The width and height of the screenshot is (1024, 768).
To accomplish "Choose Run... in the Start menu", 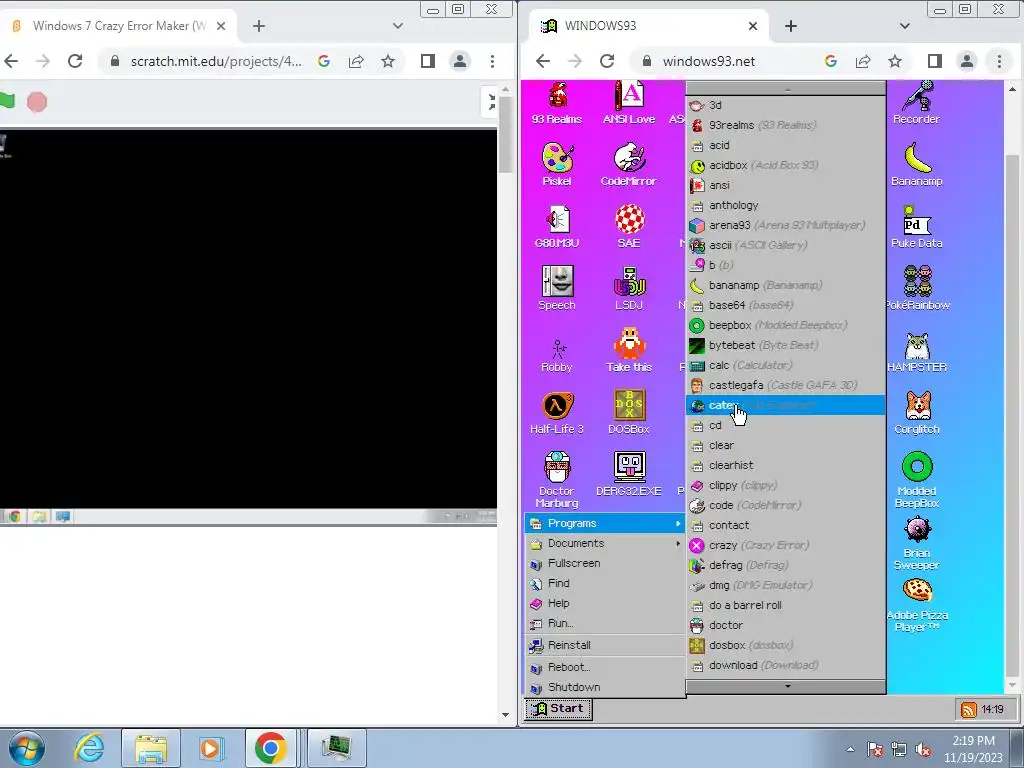I will [605, 623].
